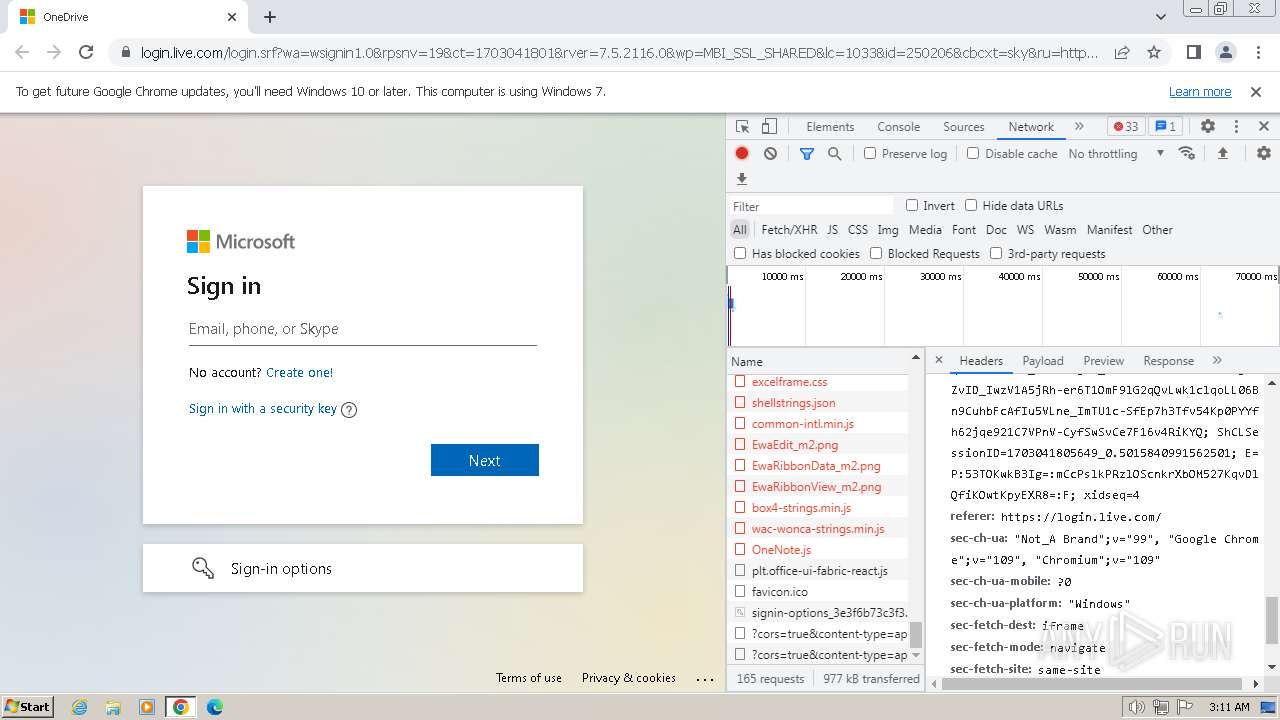The image size is (1280, 720).
Task: Filter requests by JS type
Action: (832, 230)
